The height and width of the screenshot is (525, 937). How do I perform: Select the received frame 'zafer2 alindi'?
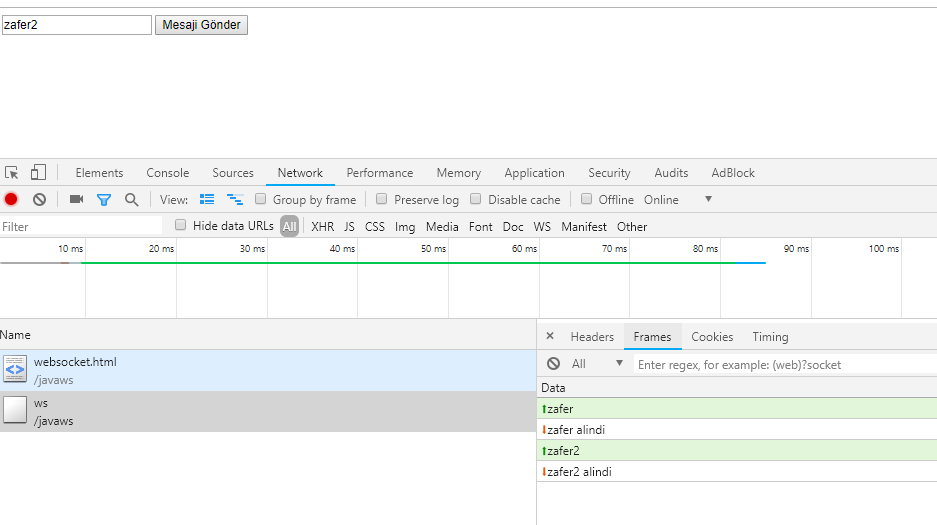coord(737,471)
